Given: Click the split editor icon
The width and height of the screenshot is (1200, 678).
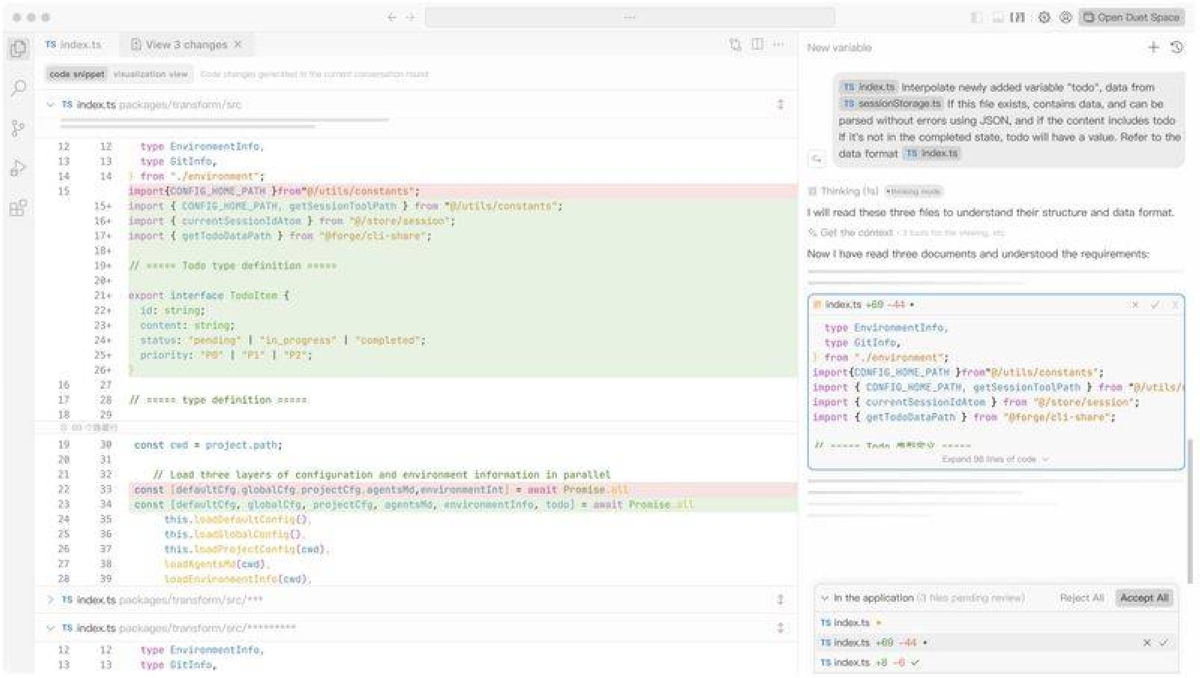Looking at the screenshot, I should 757,45.
